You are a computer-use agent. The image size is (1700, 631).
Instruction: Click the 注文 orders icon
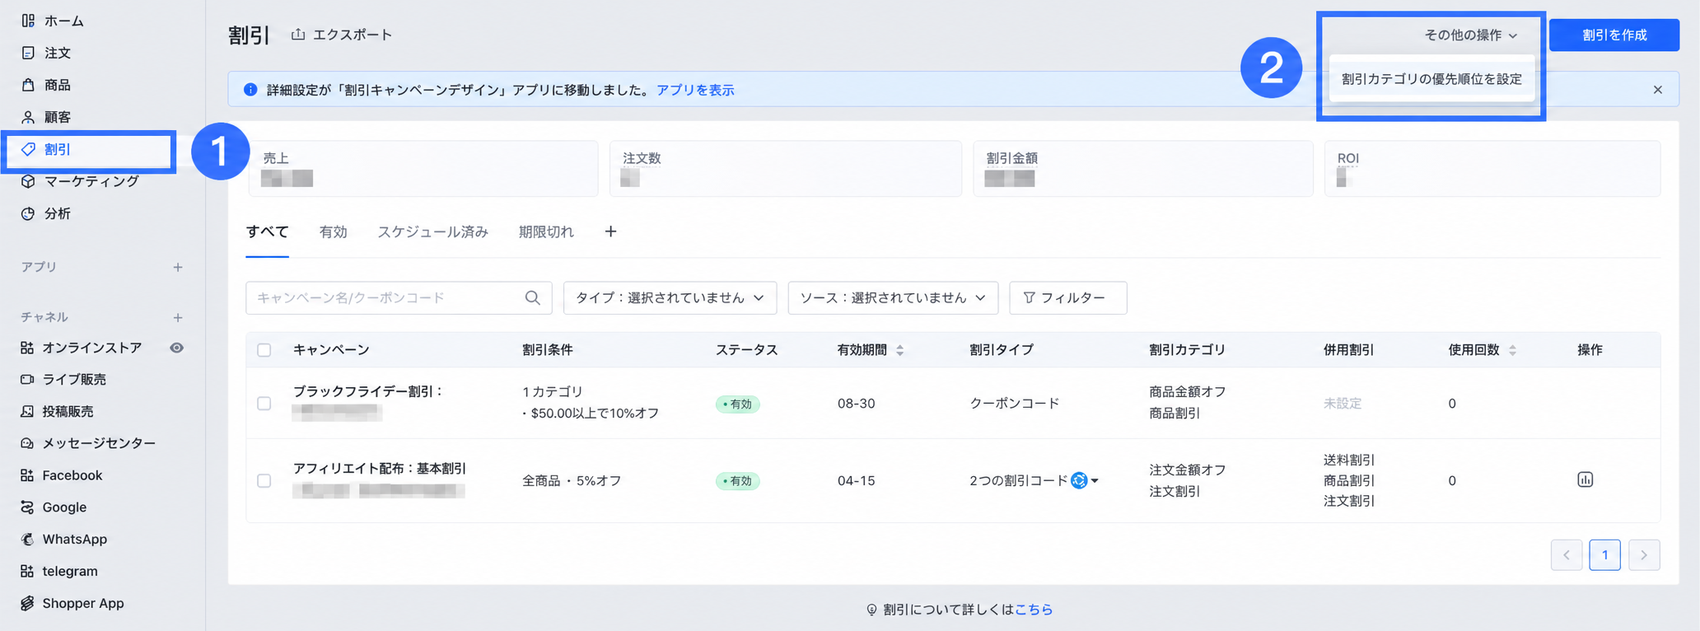pyautogui.click(x=28, y=52)
